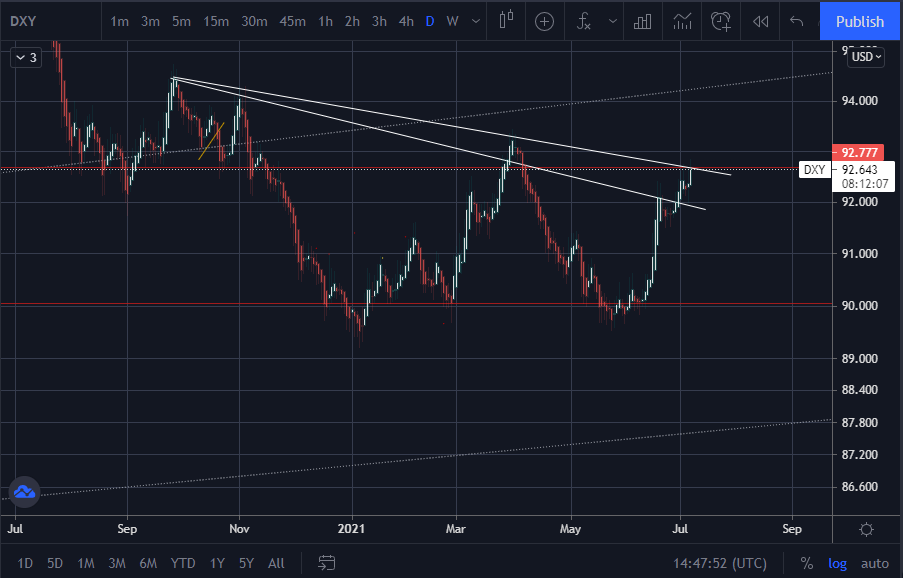Expand the timeframe list dropdown arrow
This screenshot has height=578, width=903.
point(476,21)
